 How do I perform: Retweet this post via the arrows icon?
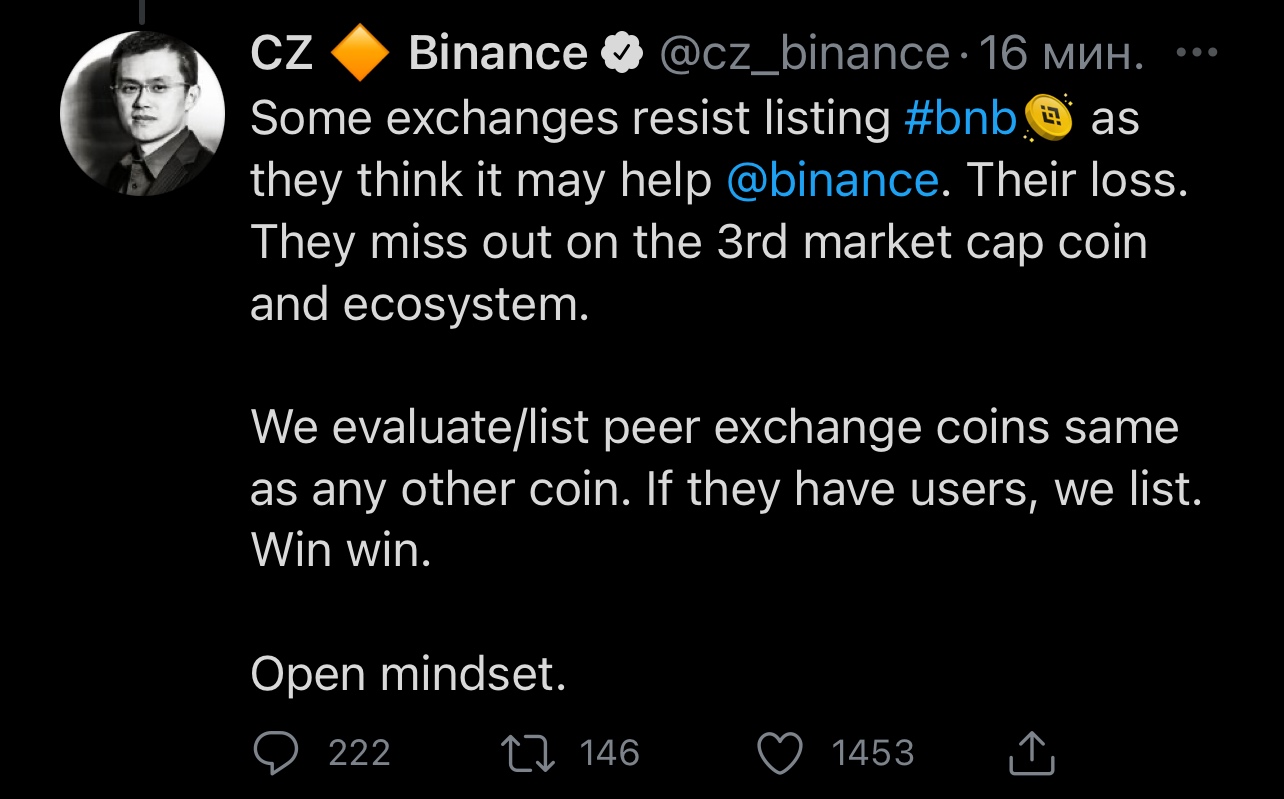pos(530,753)
